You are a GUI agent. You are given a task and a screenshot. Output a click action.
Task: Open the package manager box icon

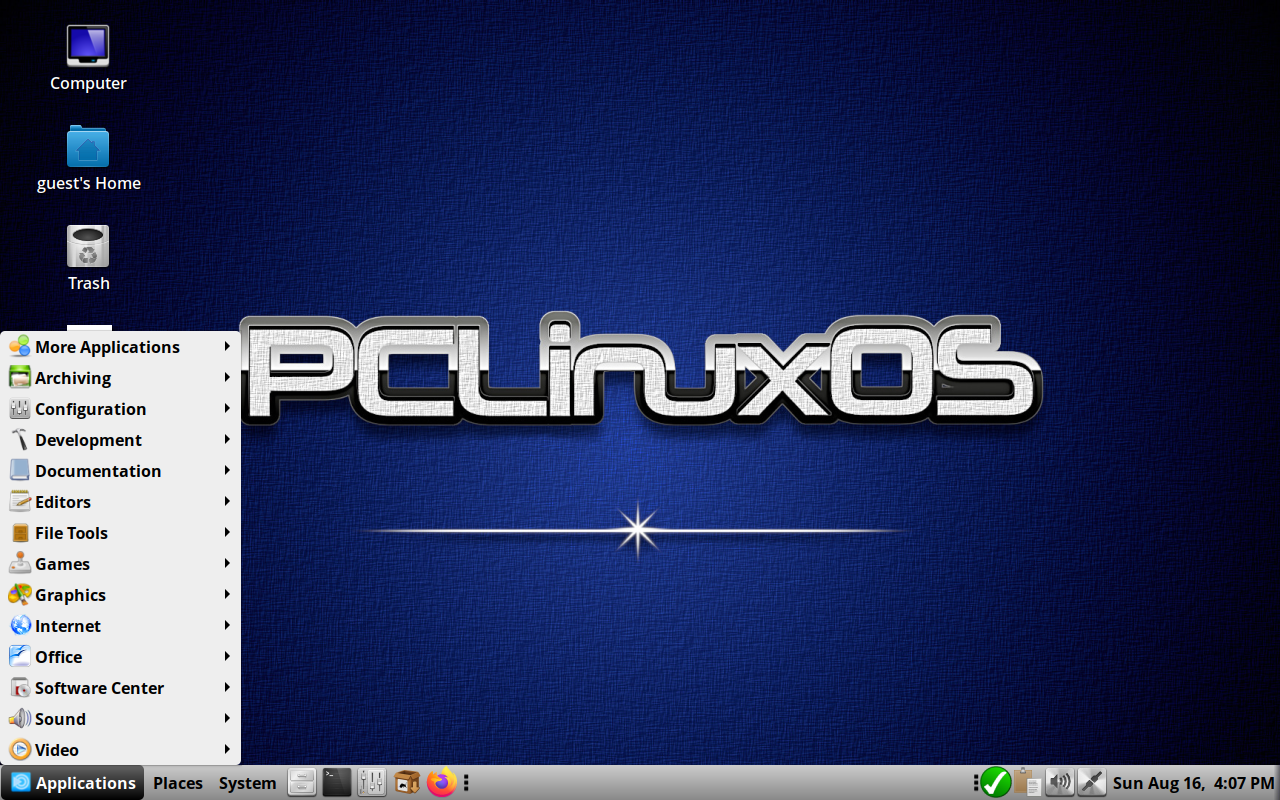pos(407,782)
